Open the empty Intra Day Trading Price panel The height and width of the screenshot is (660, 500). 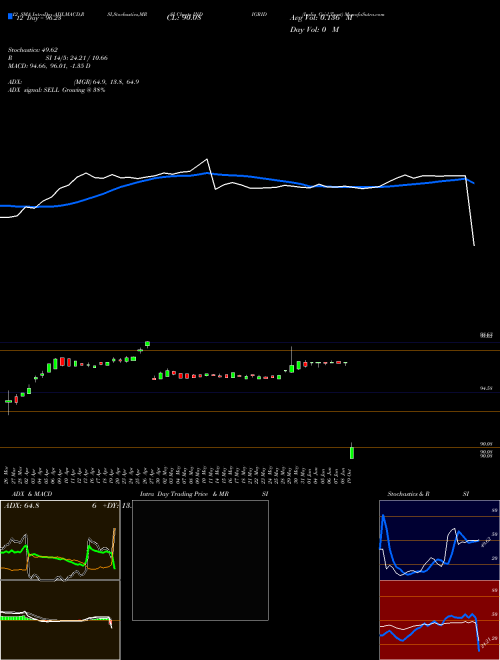coord(200,560)
